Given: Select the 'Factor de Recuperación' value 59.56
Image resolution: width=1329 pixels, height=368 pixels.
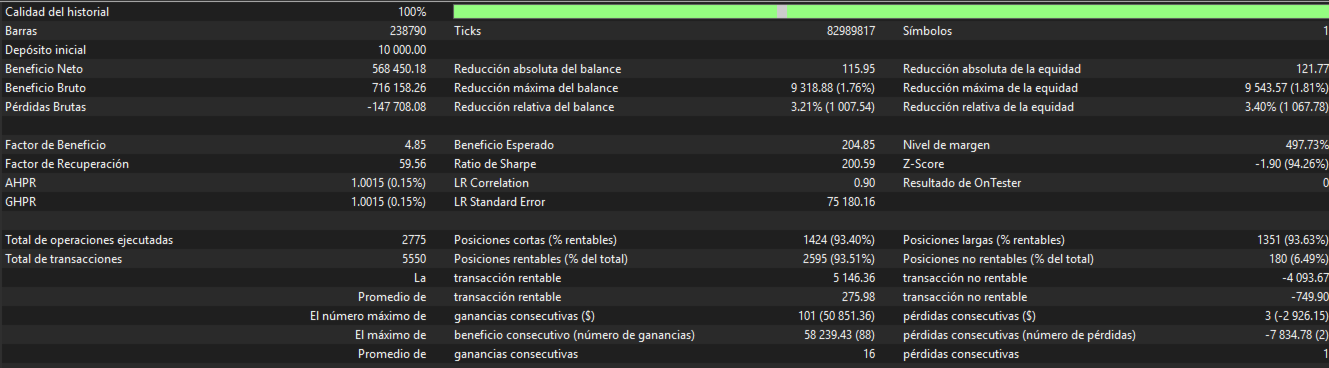Looking at the screenshot, I should click(x=412, y=164).
